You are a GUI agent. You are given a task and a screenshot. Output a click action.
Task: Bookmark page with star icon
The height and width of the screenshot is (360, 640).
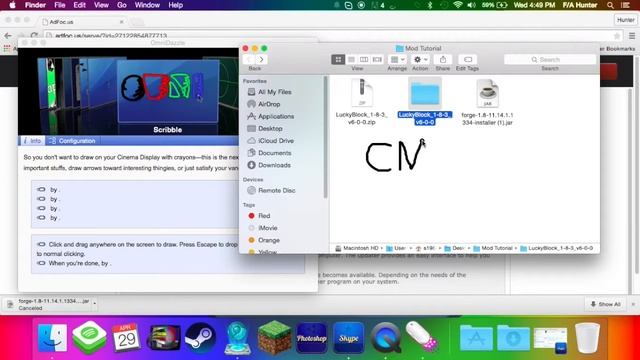point(617,36)
